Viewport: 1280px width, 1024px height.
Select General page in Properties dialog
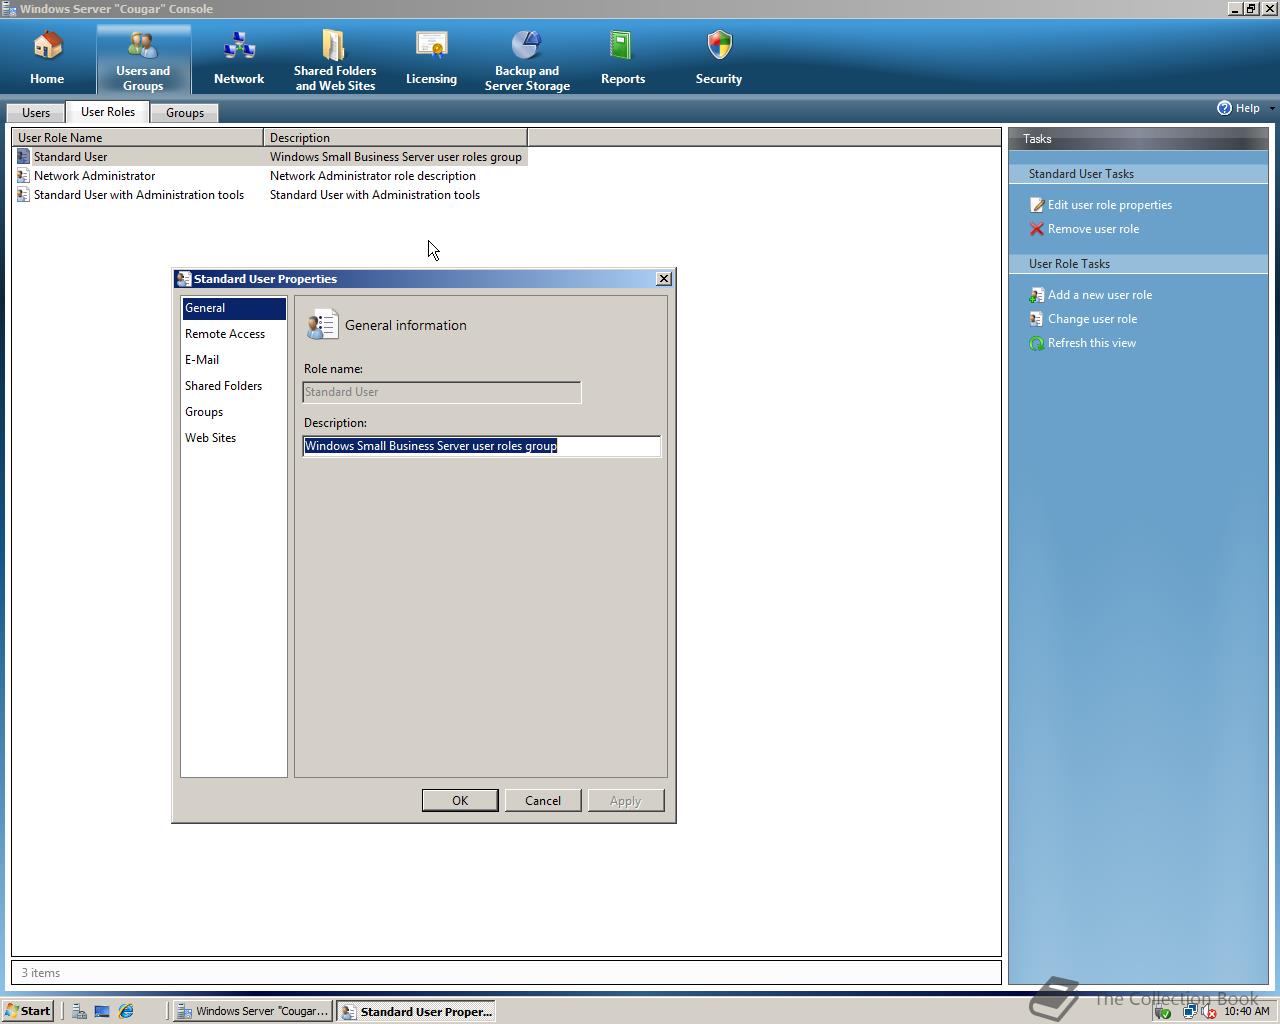click(x=234, y=308)
